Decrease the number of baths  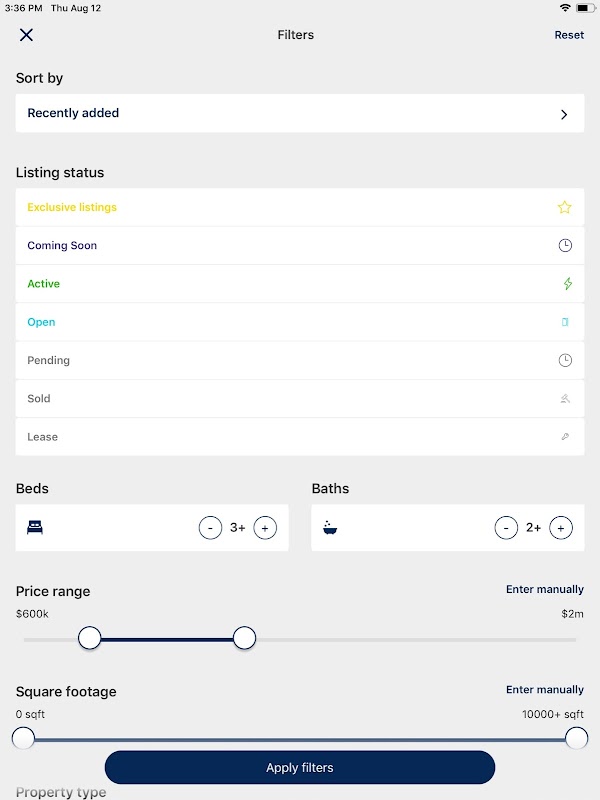click(507, 528)
